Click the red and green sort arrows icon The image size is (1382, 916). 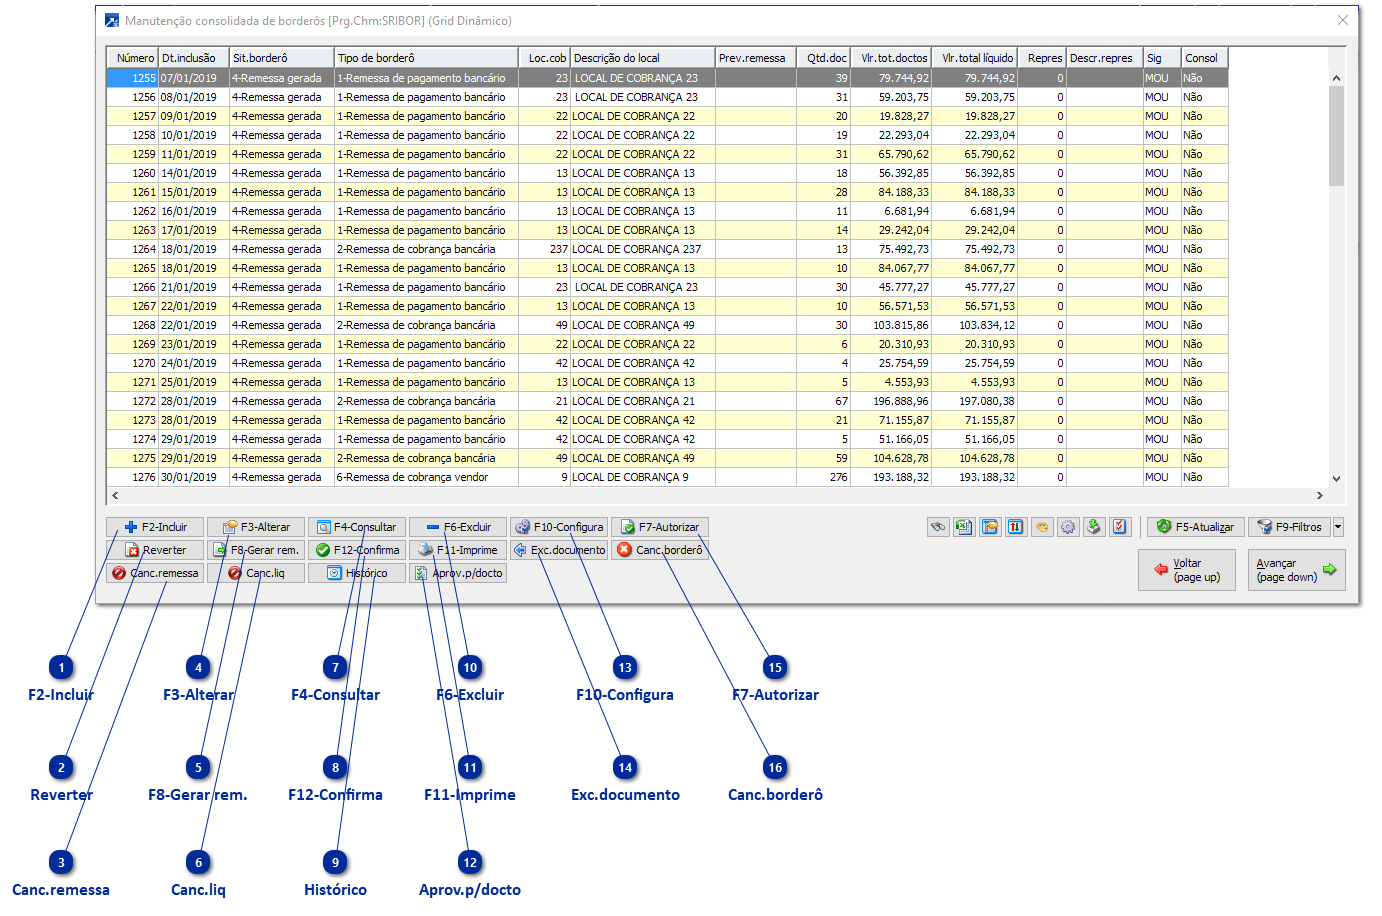click(x=1016, y=527)
